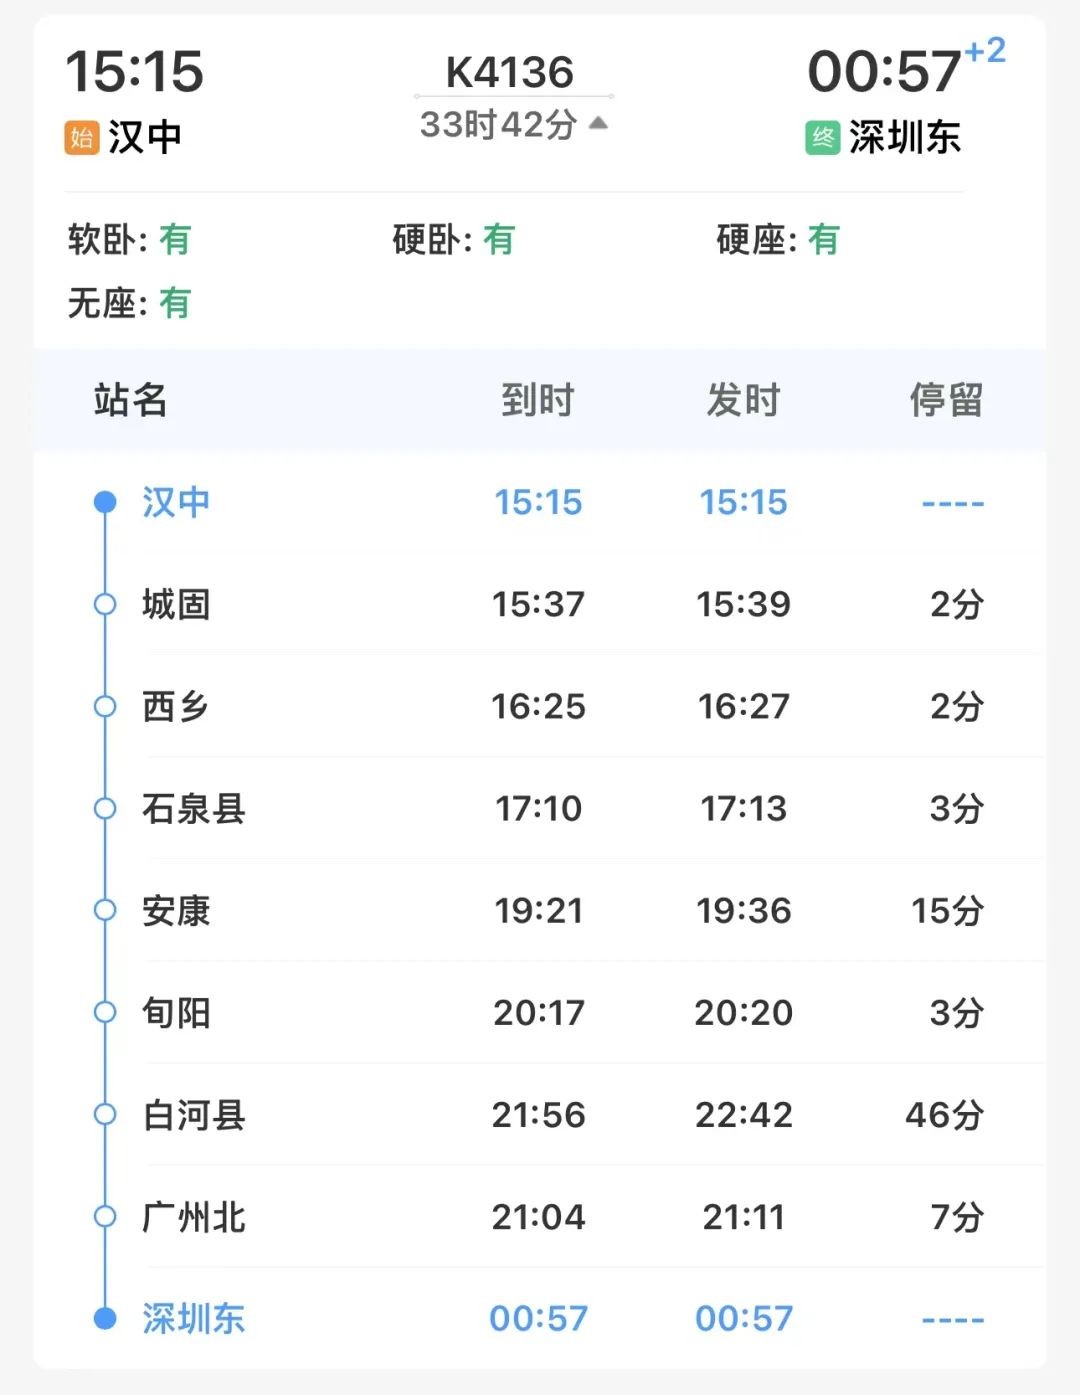The image size is (1080, 1395).
Task: Click the 停留 column header
Action: pyautogui.click(x=945, y=400)
